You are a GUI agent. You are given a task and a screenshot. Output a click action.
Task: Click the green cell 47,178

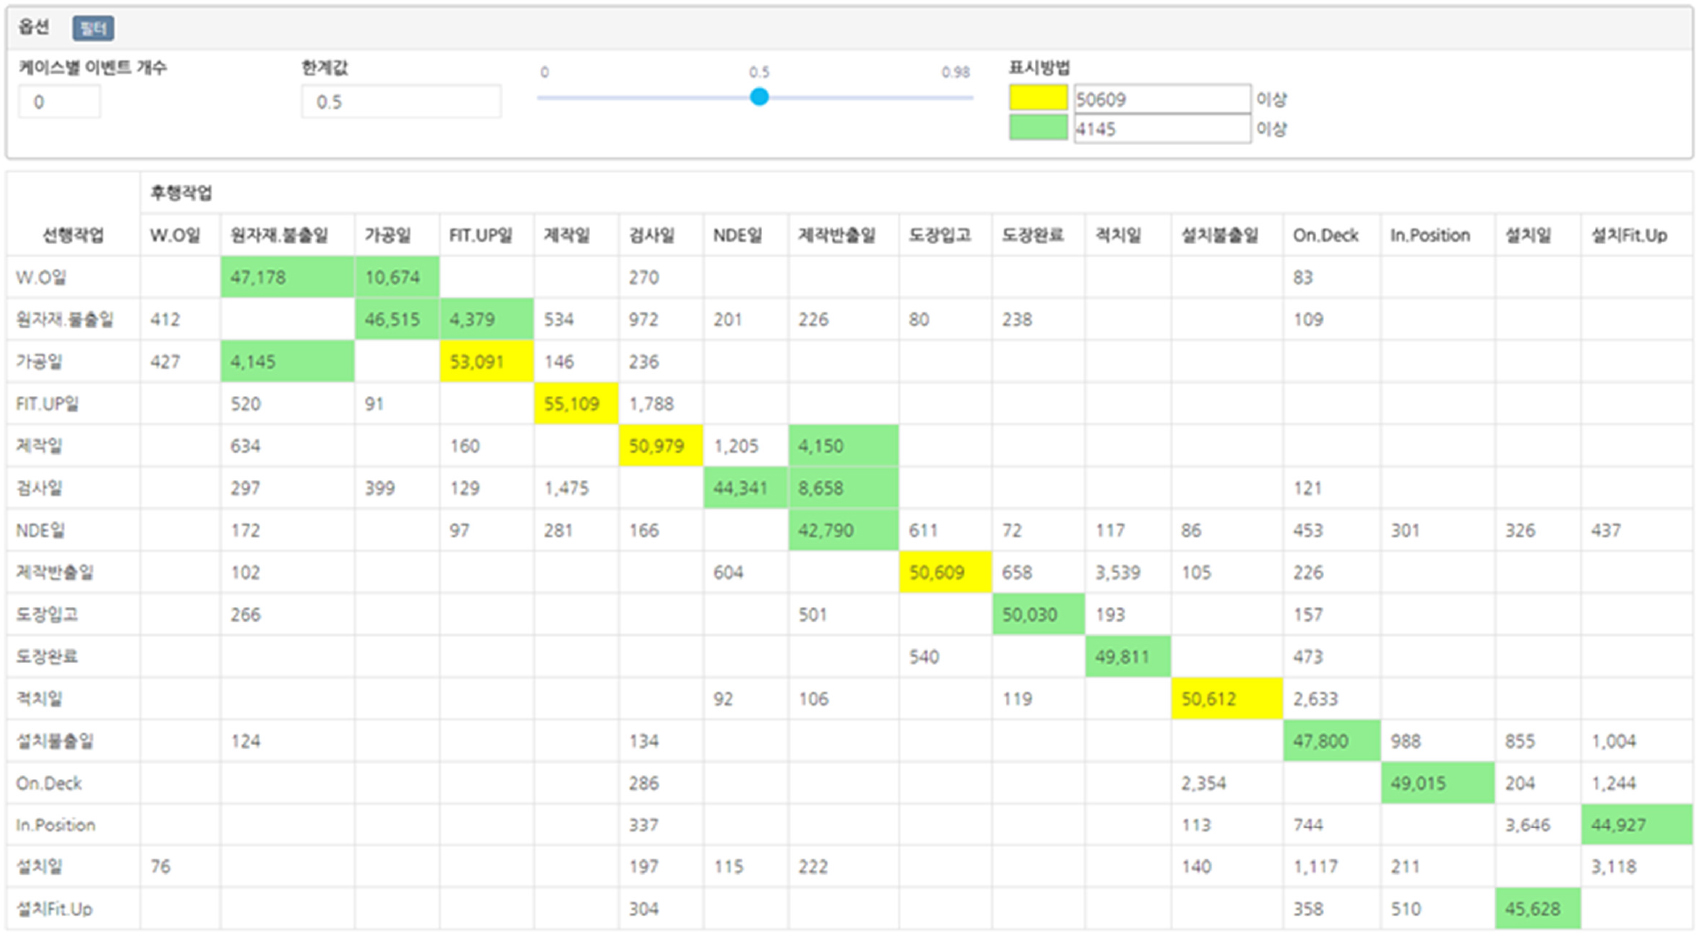pyautogui.click(x=287, y=277)
